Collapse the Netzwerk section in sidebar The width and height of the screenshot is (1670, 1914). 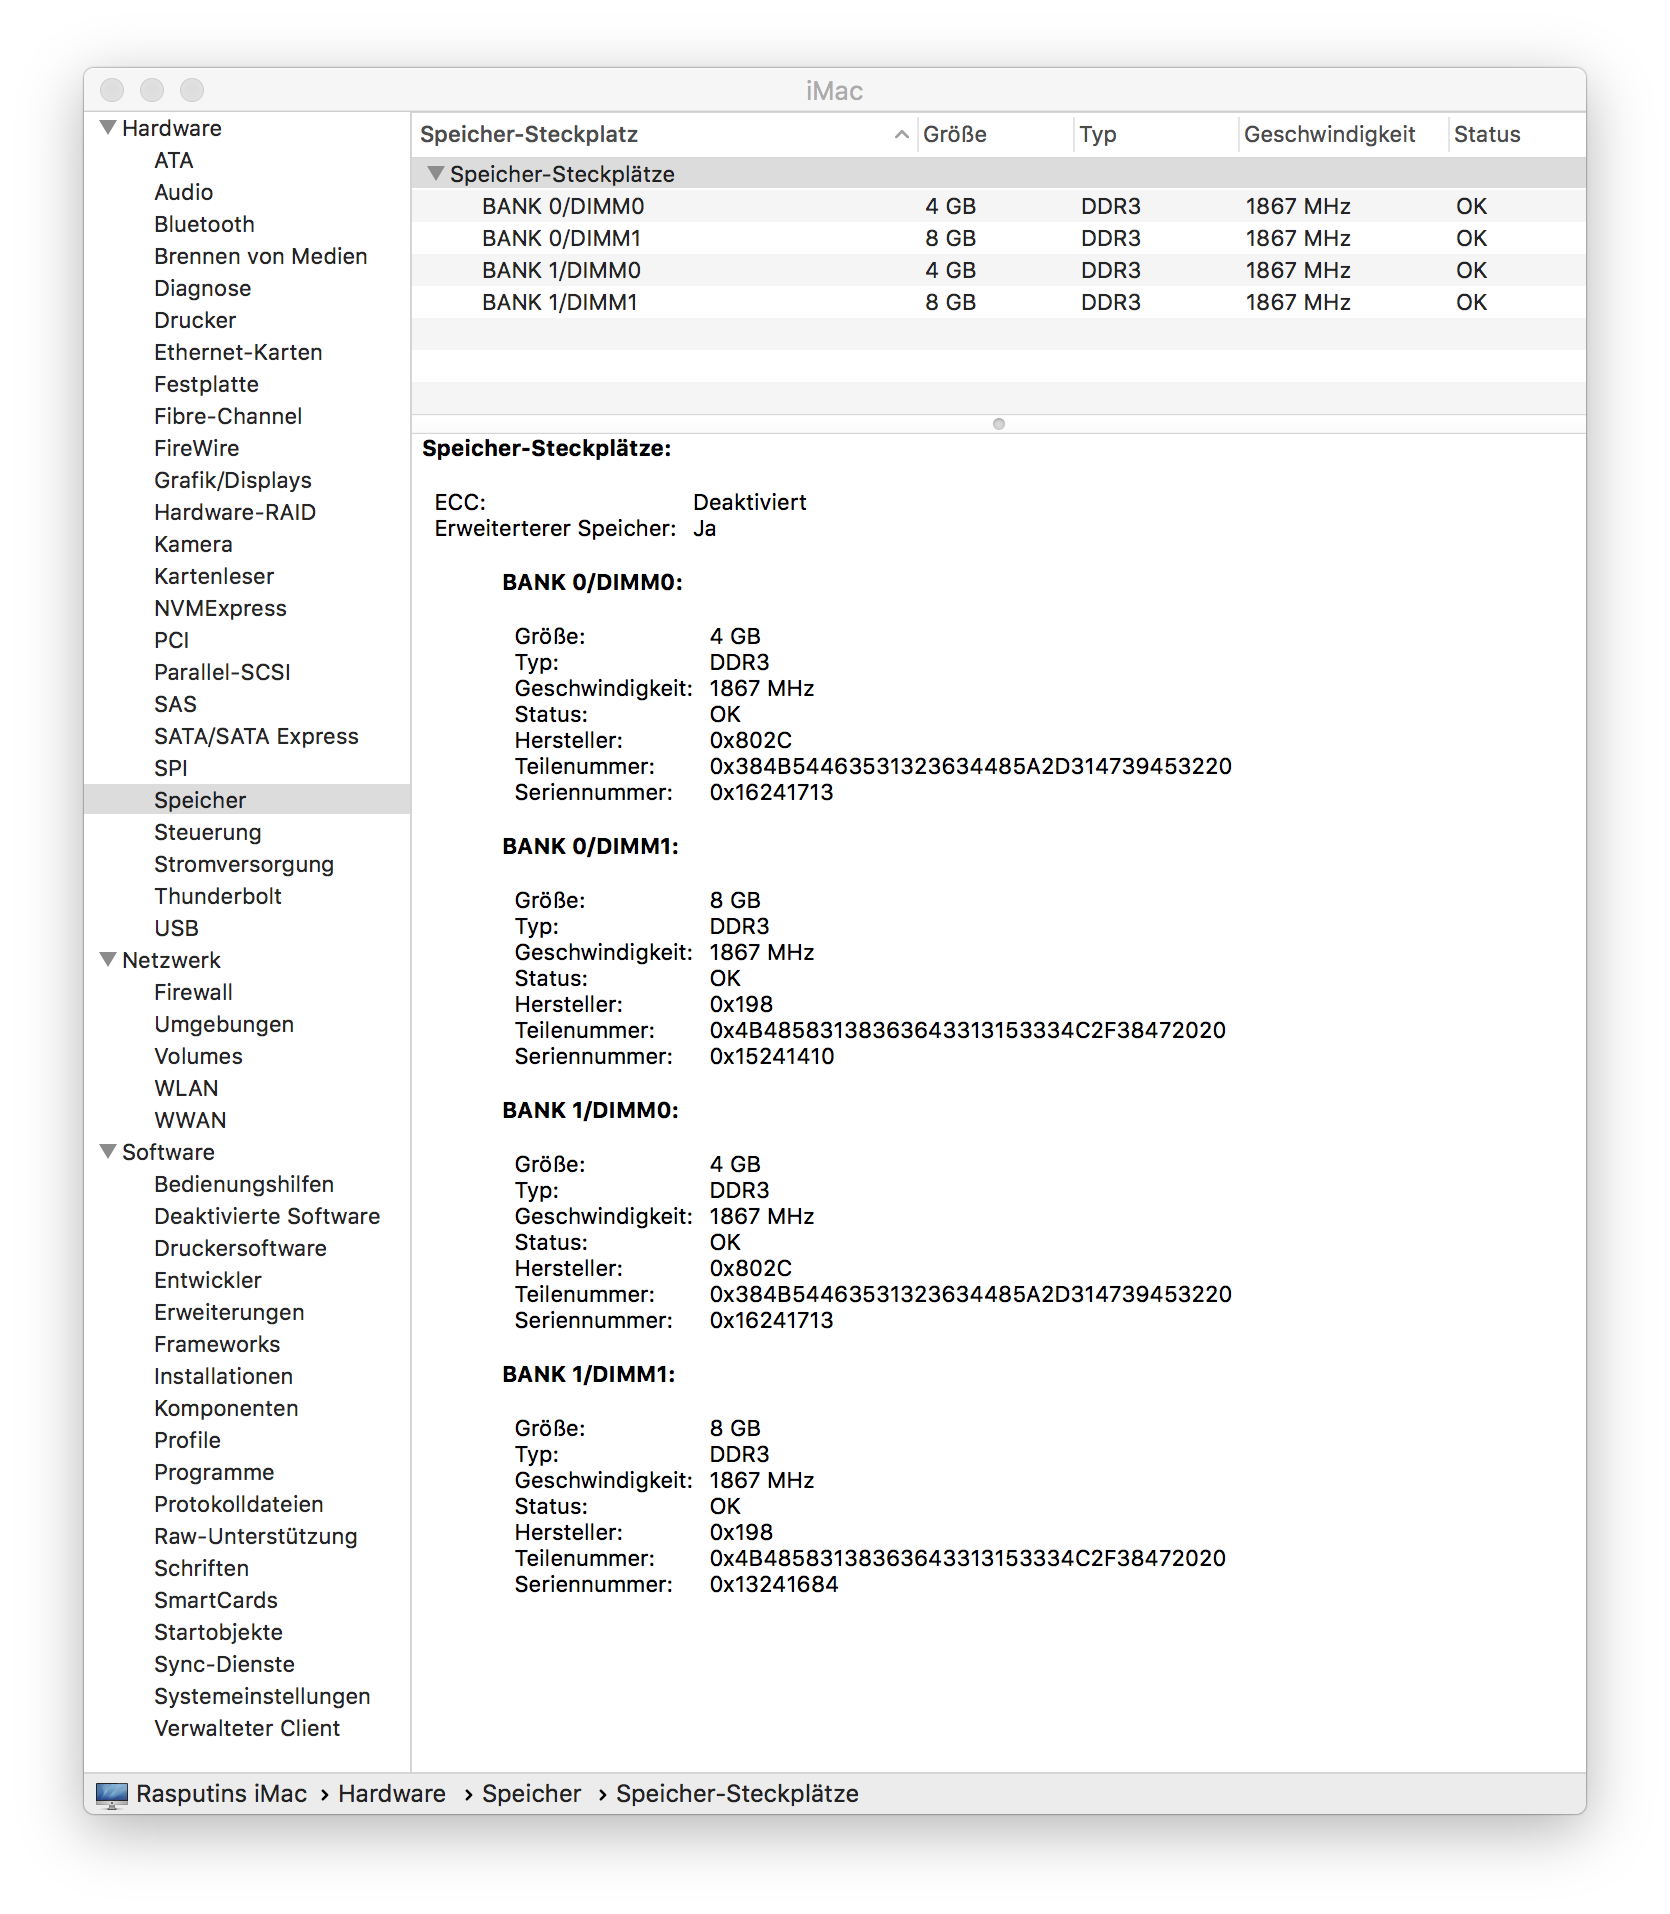[x=108, y=960]
